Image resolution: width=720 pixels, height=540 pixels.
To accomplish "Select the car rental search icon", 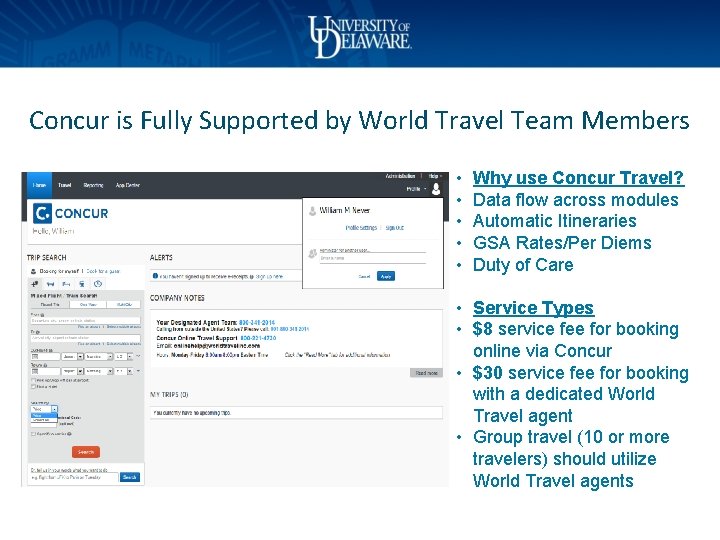I will click(x=51, y=284).
